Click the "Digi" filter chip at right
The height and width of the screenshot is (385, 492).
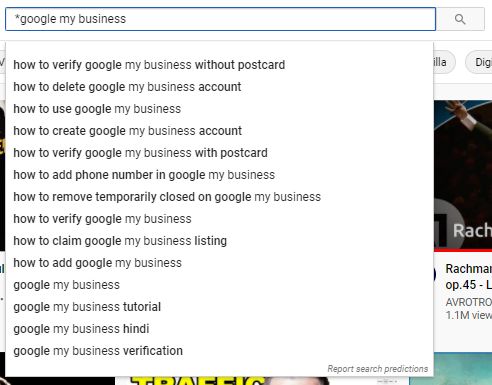coord(479,62)
